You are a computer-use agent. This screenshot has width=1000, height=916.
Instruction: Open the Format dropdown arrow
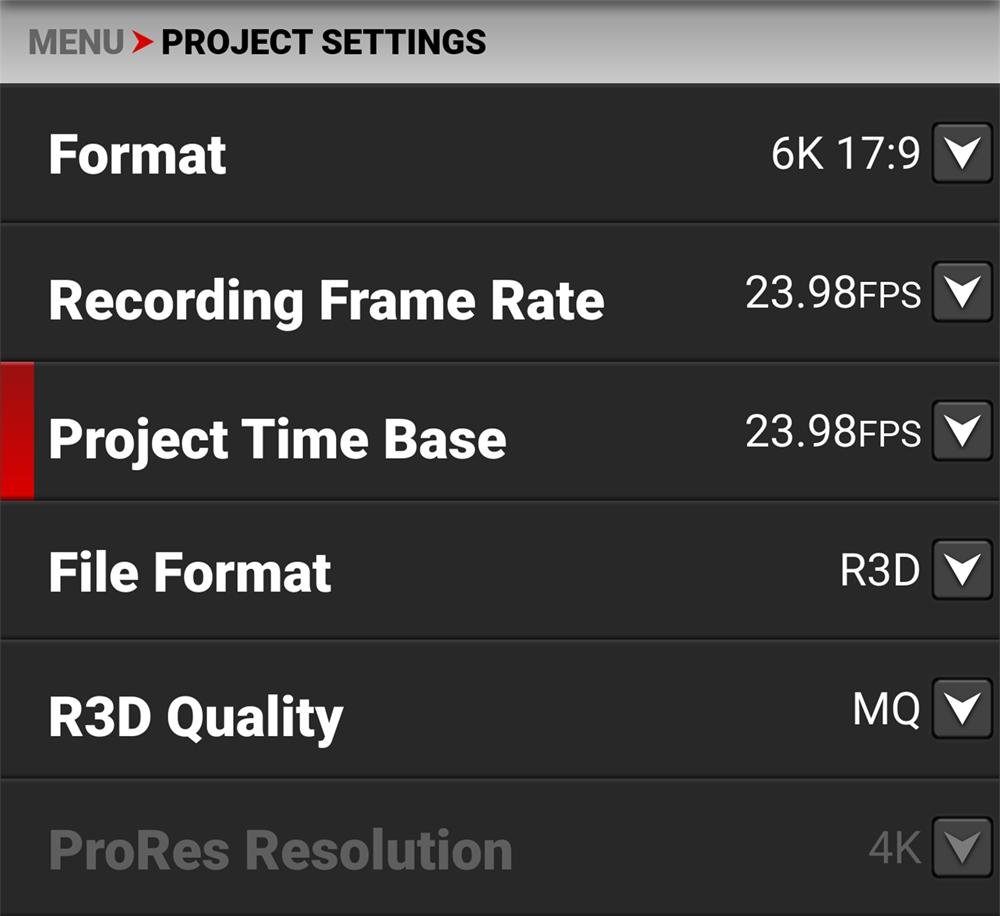962,154
